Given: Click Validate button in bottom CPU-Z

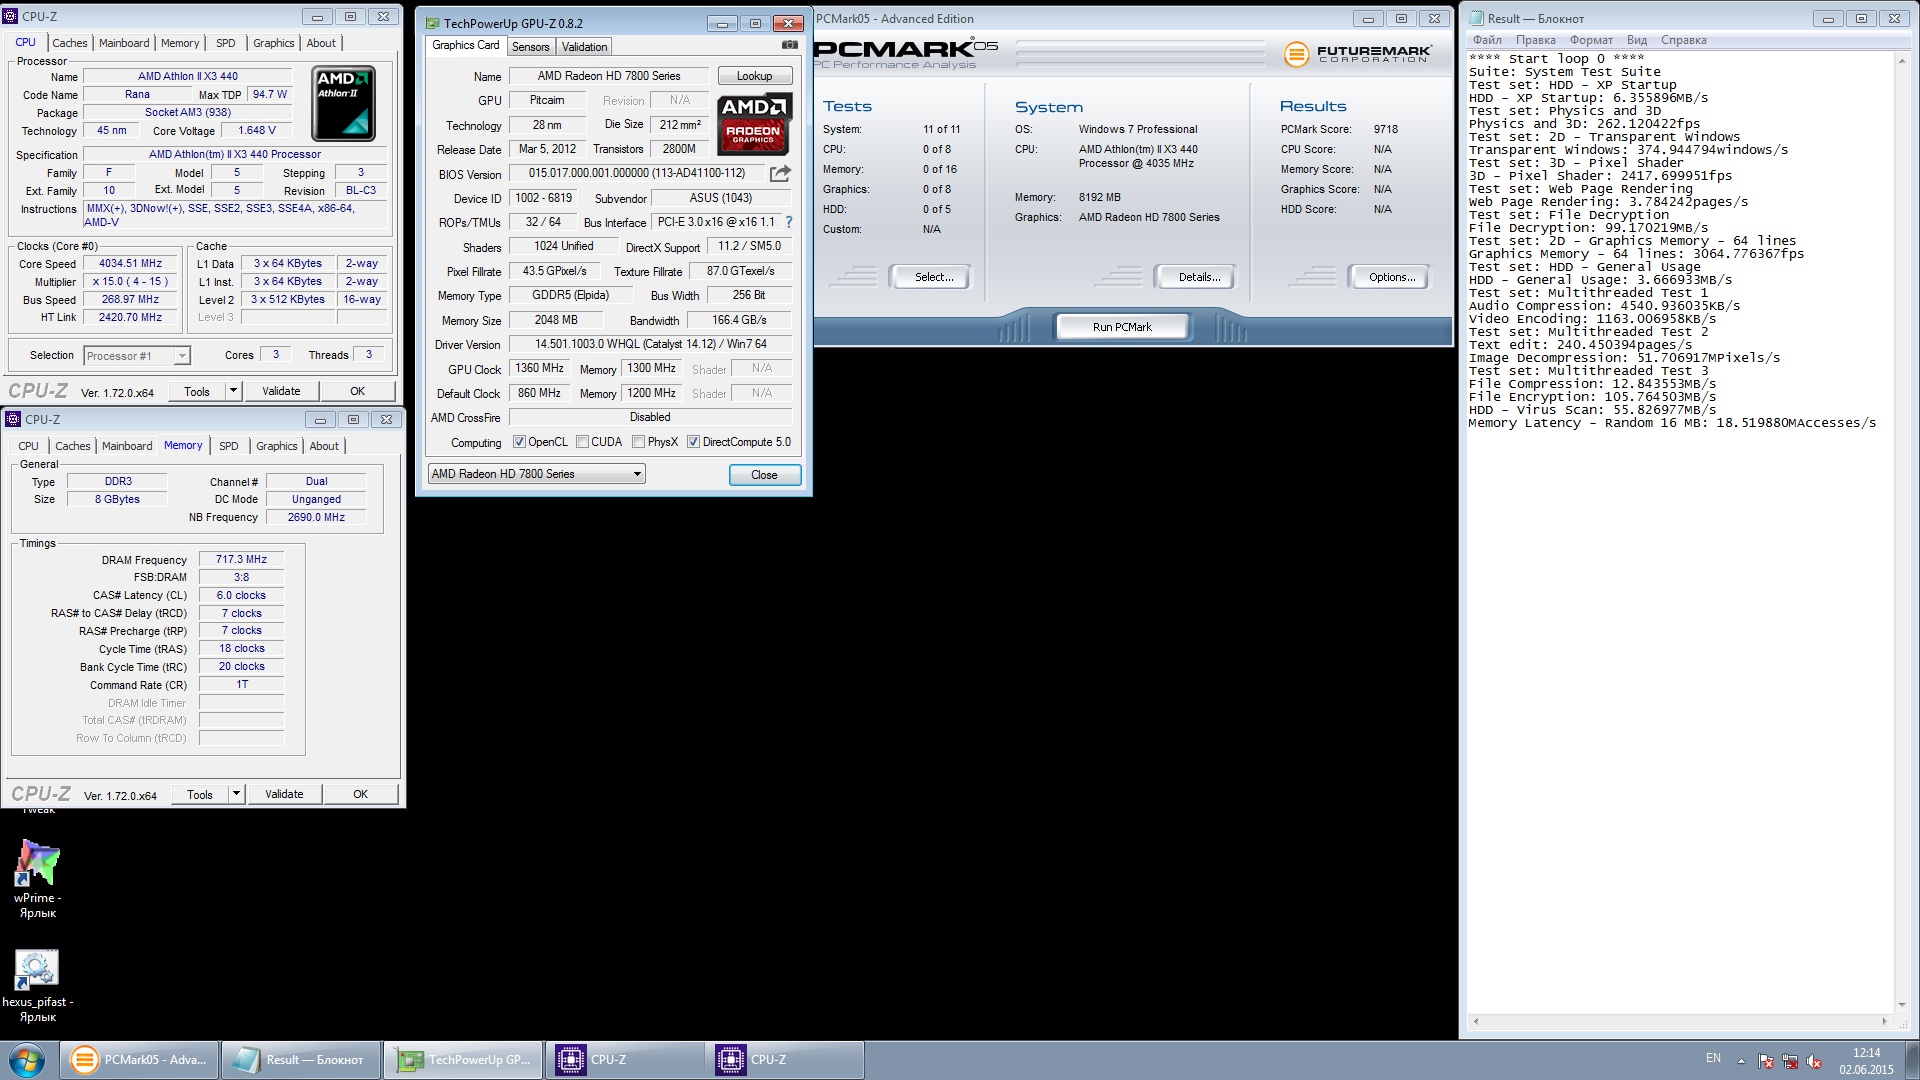Looking at the screenshot, I should pyautogui.click(x=284, y=794).
